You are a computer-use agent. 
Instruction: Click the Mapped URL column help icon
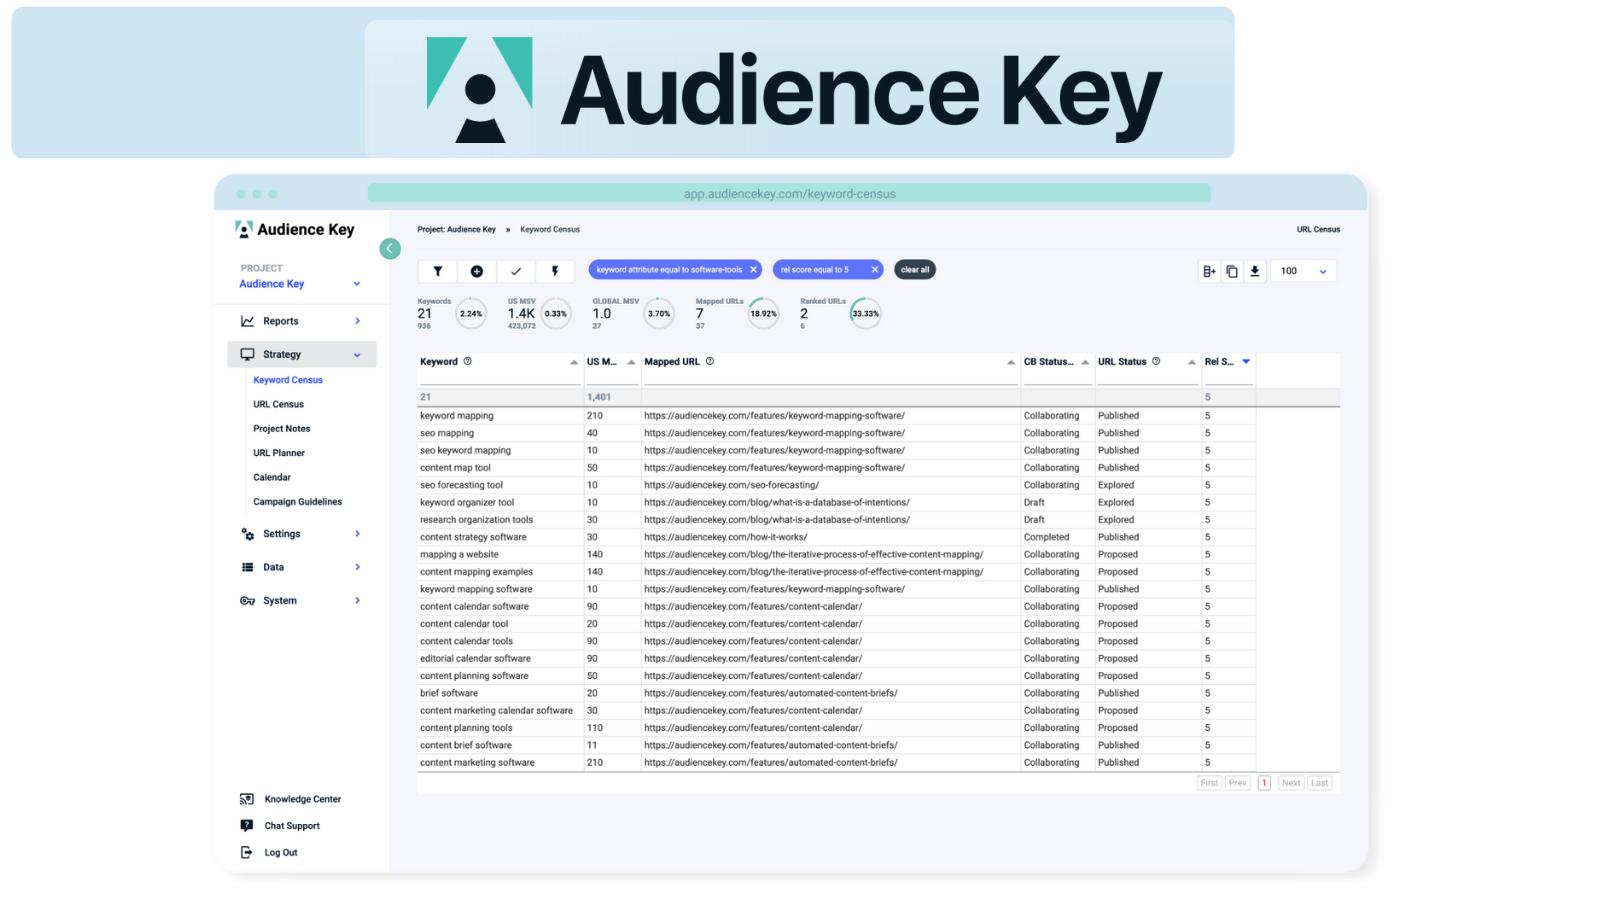pos(710,361)
